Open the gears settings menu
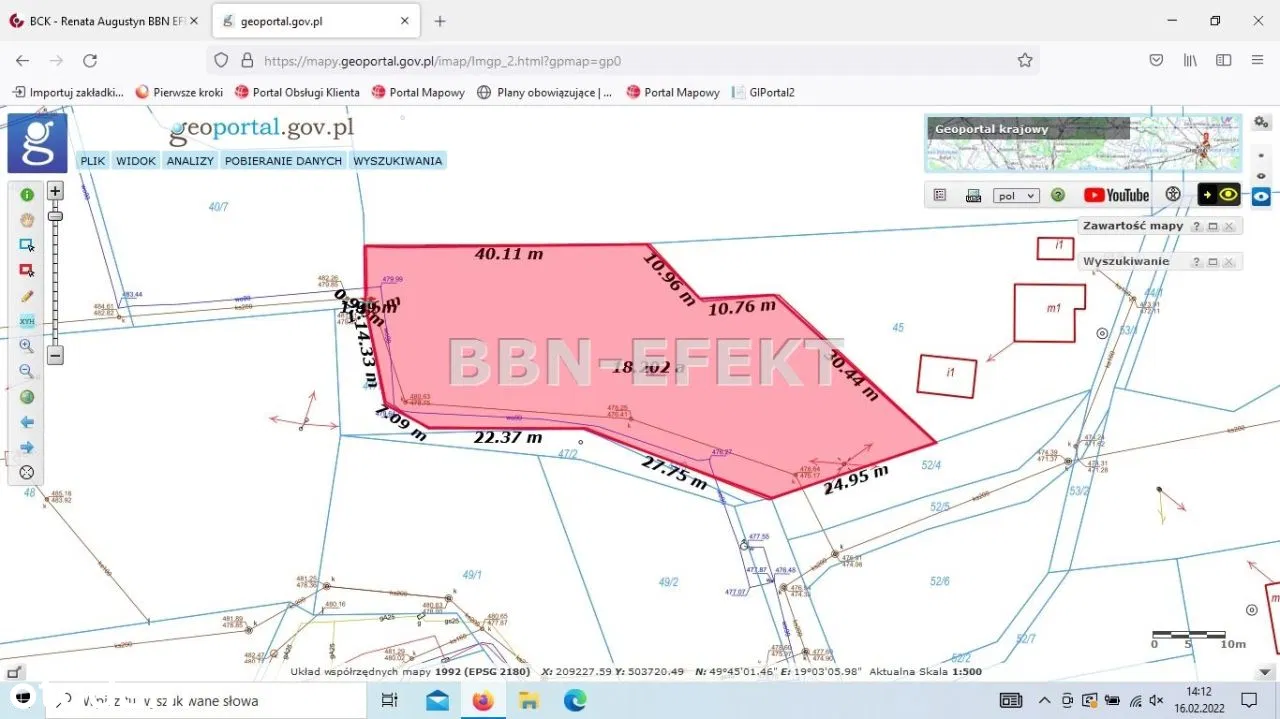The width and height of the screenshot is (1280, 719). (x=1261, y=122)
